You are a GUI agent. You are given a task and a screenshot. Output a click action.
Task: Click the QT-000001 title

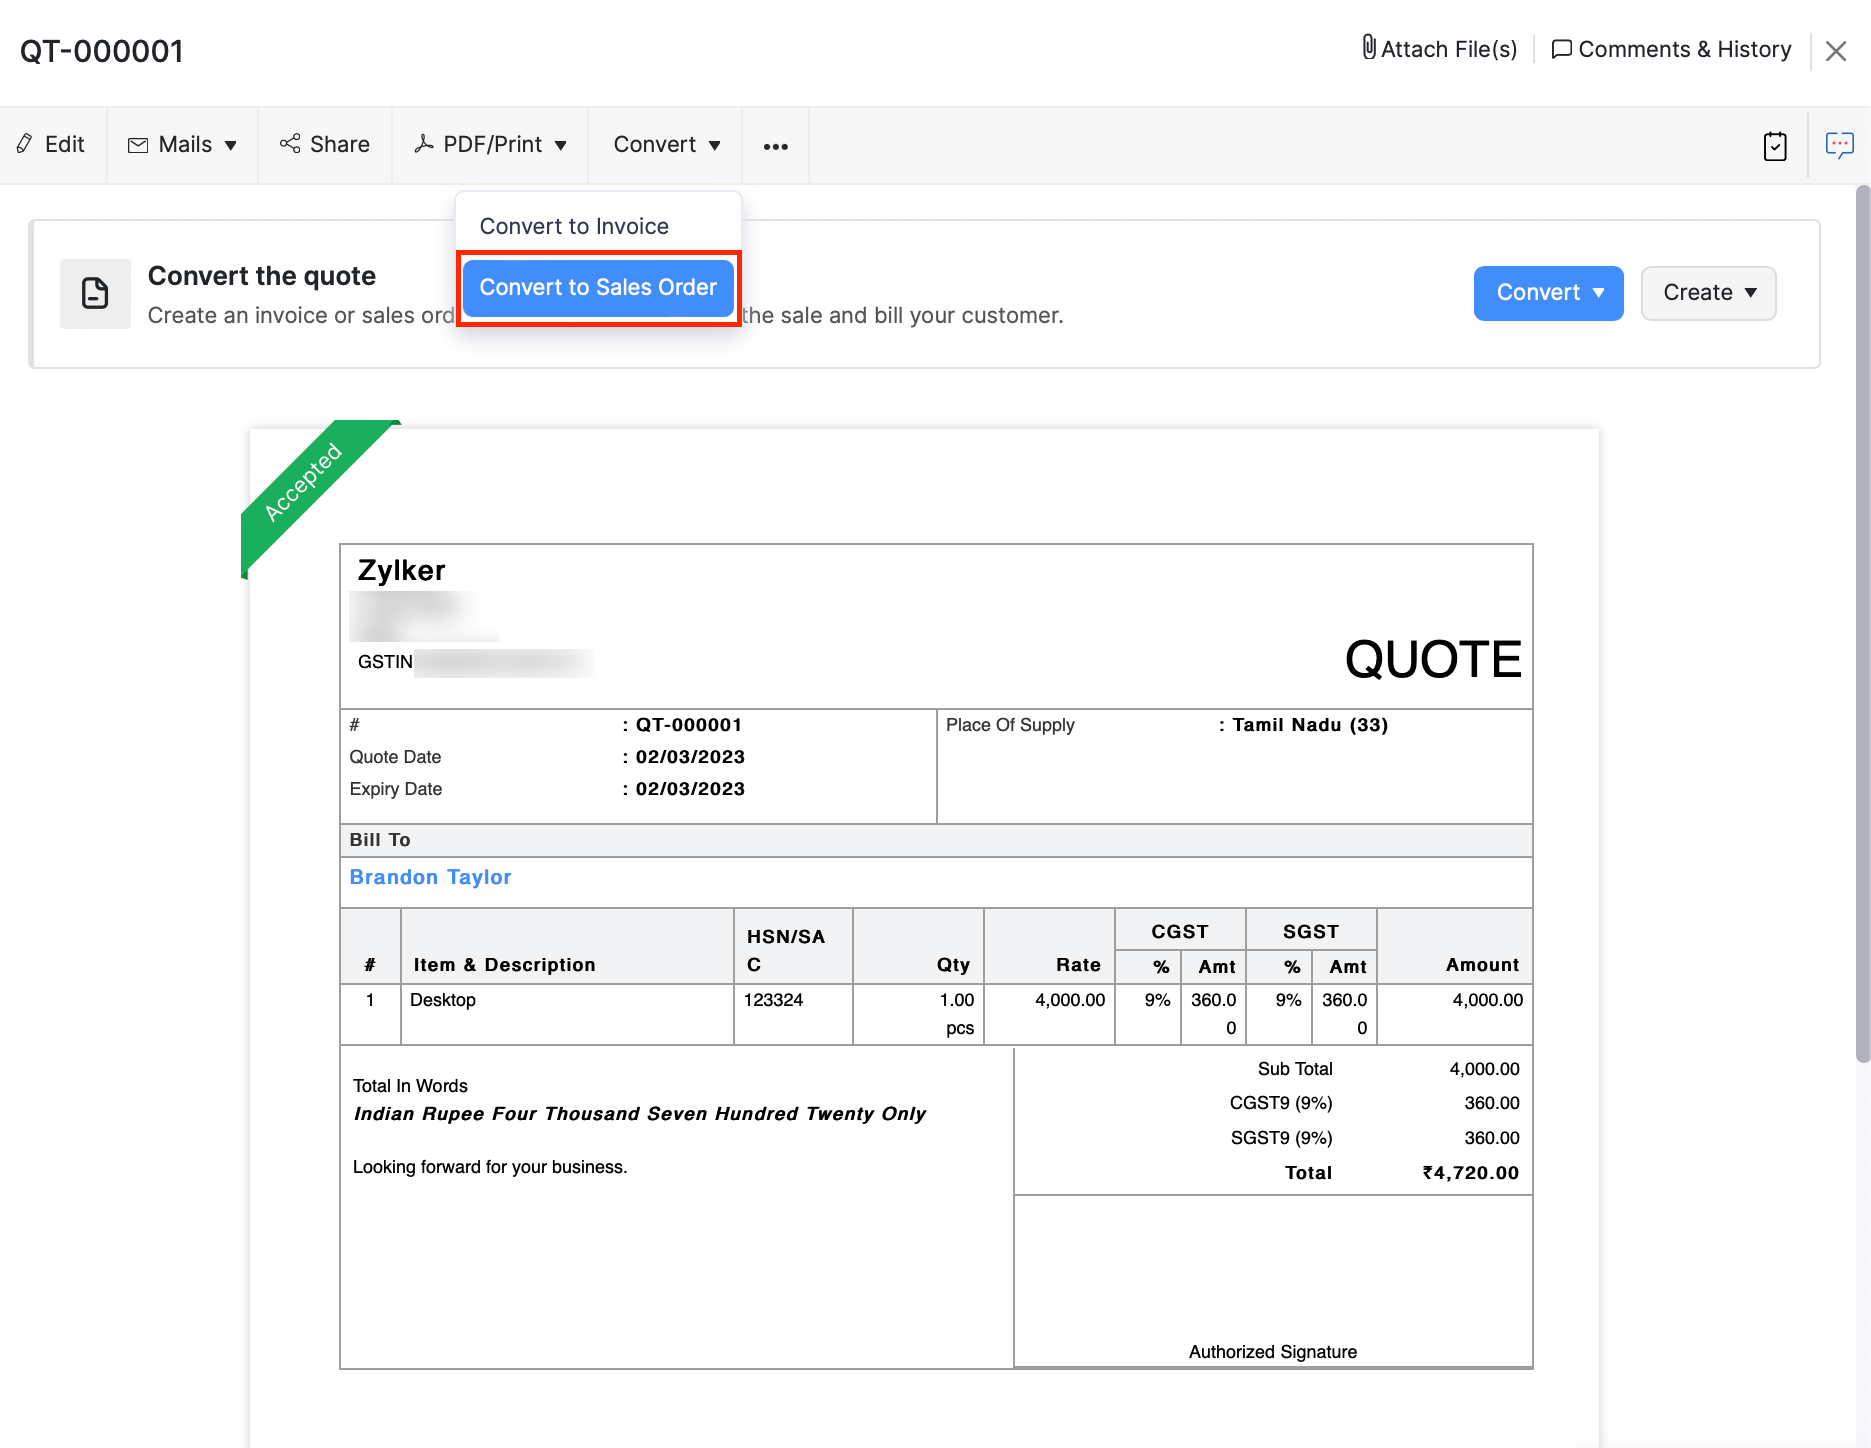click(x=101, y=50)
